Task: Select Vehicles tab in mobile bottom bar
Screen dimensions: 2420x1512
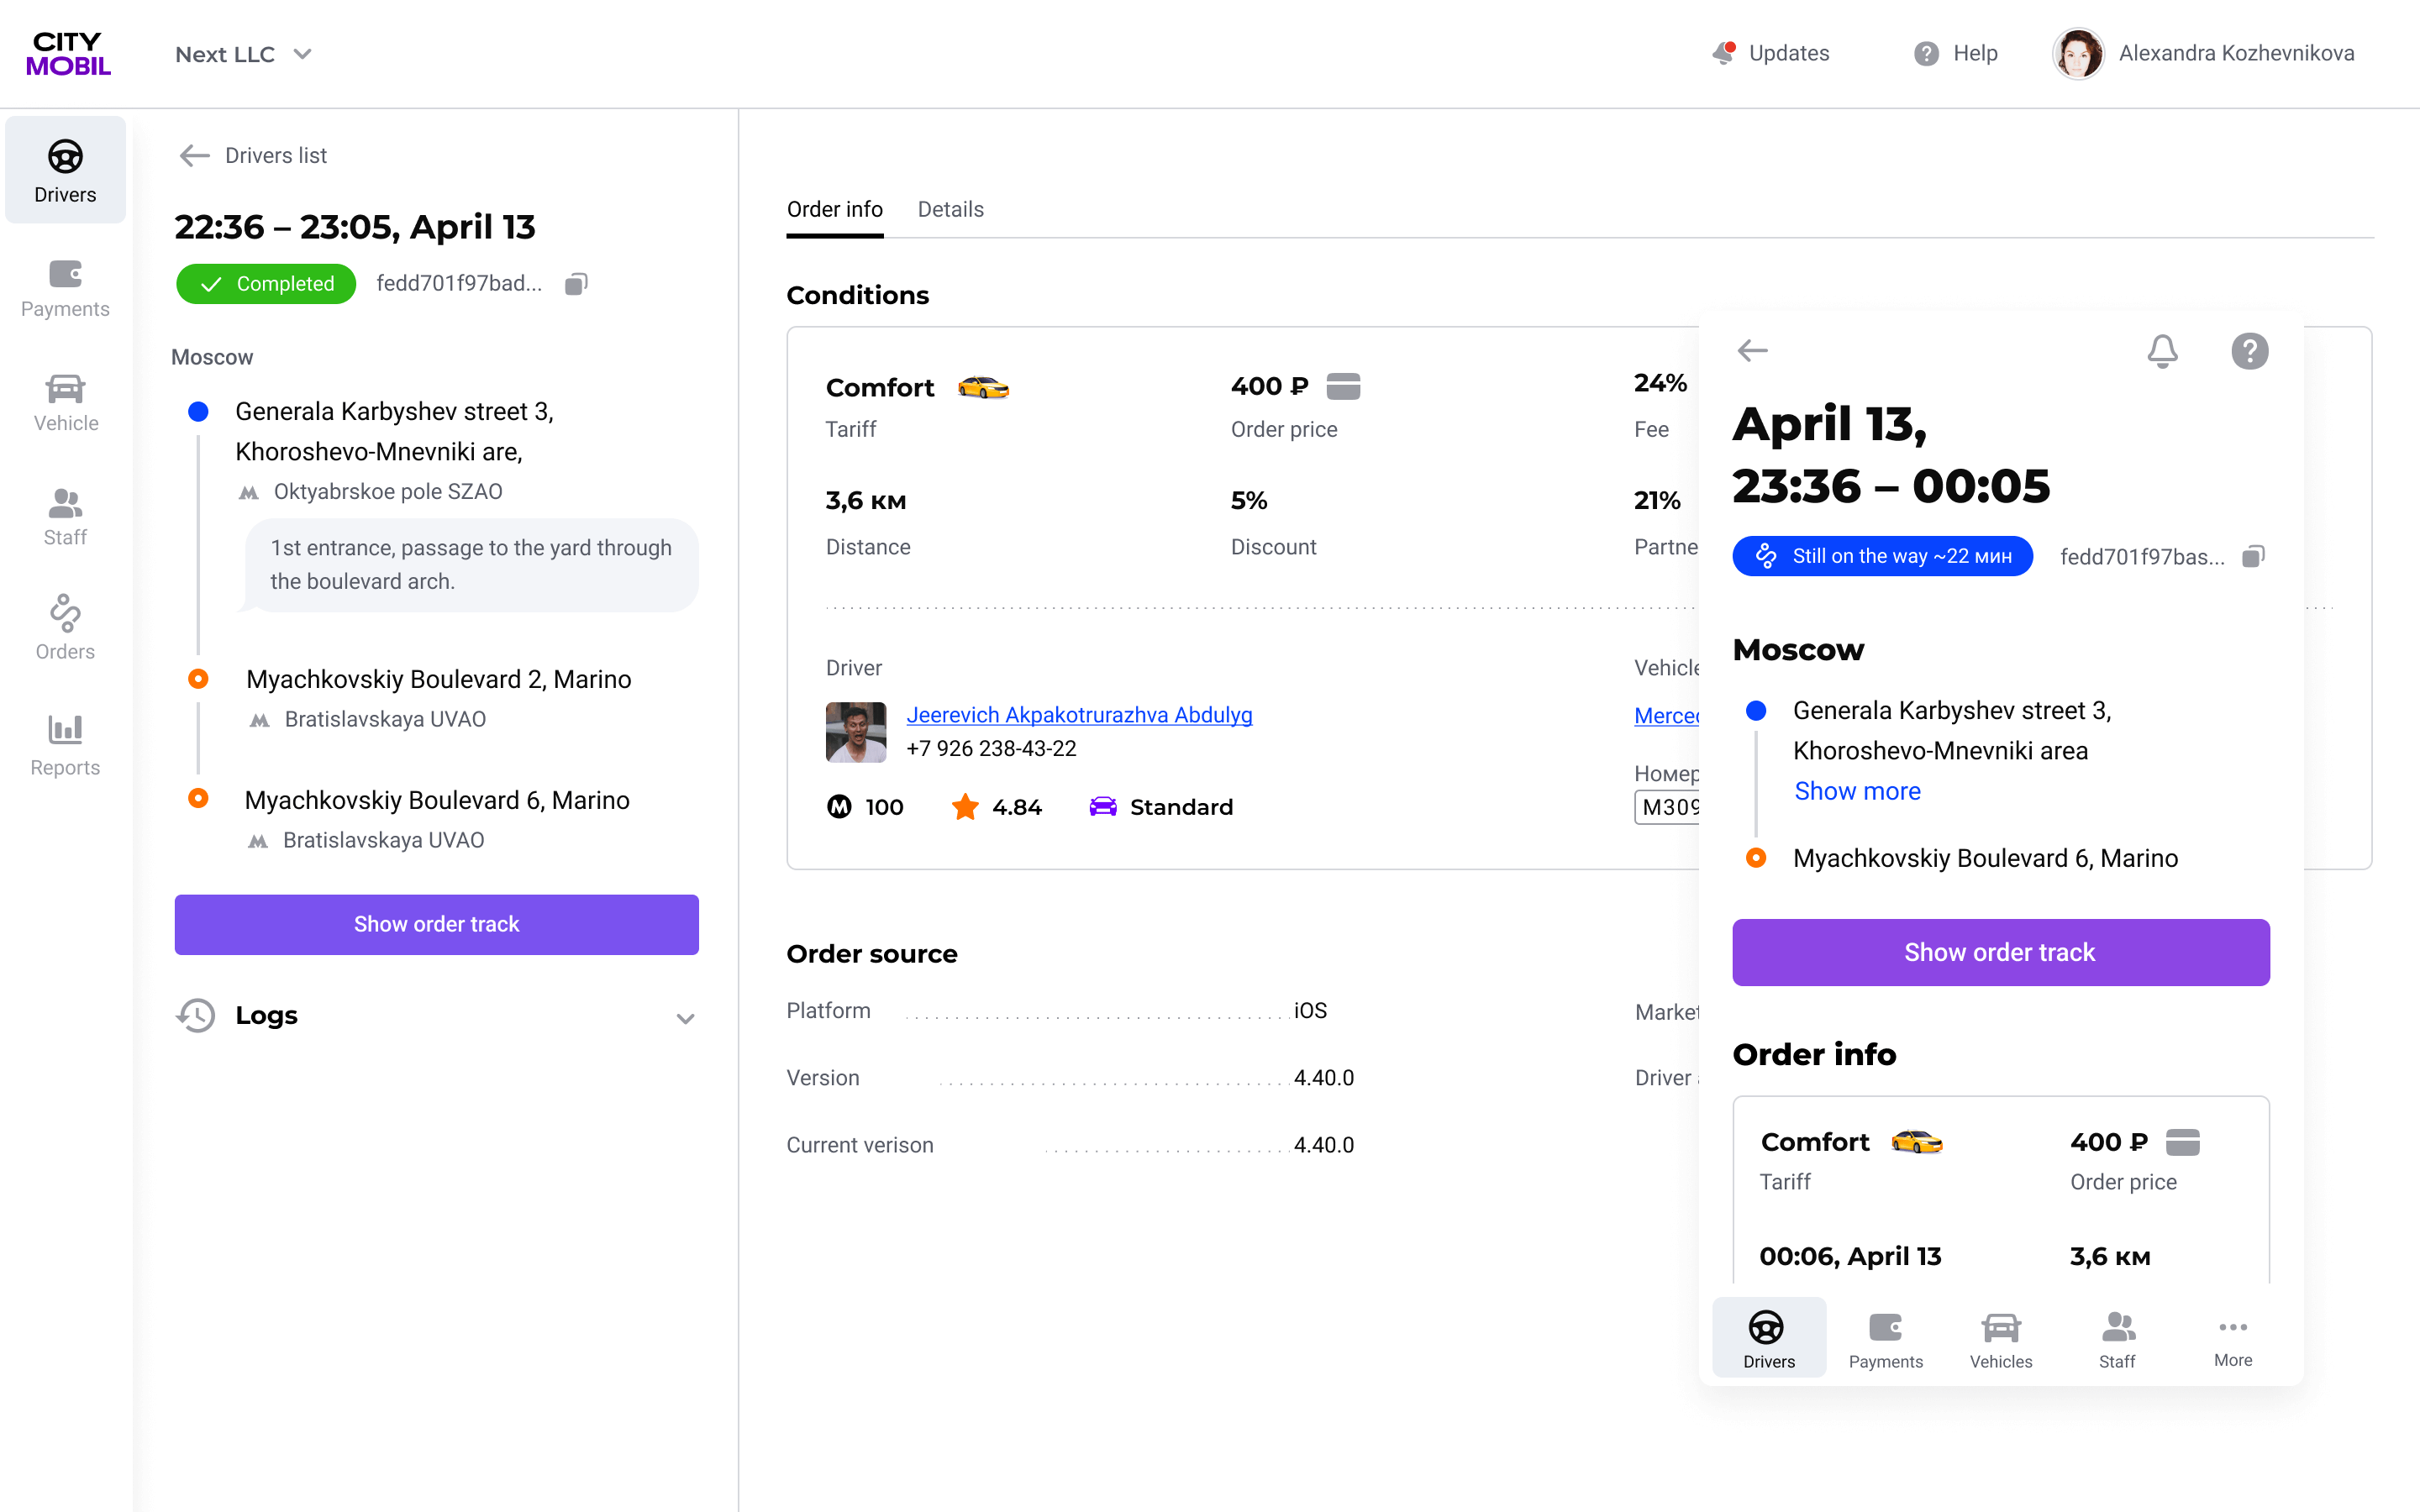Action: [2001, 1339]
